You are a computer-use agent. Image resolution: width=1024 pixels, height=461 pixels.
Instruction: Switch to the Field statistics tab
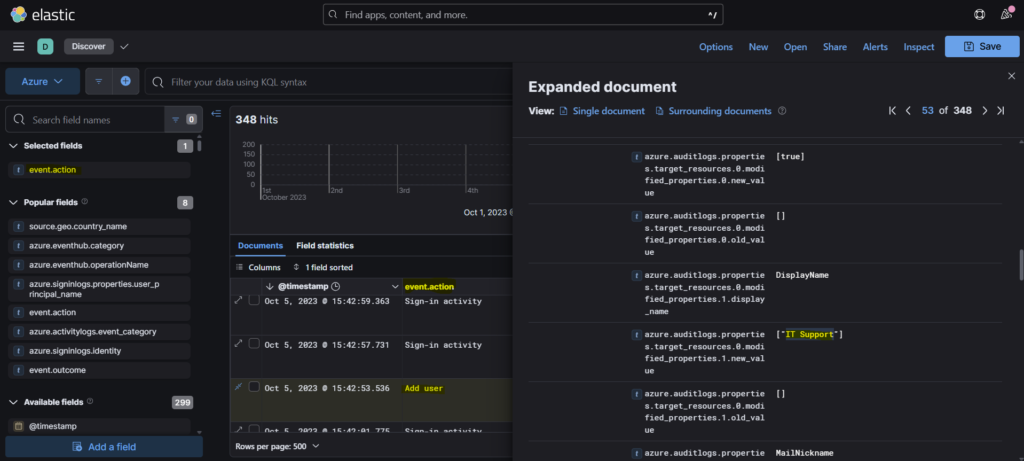click(325, 246)
